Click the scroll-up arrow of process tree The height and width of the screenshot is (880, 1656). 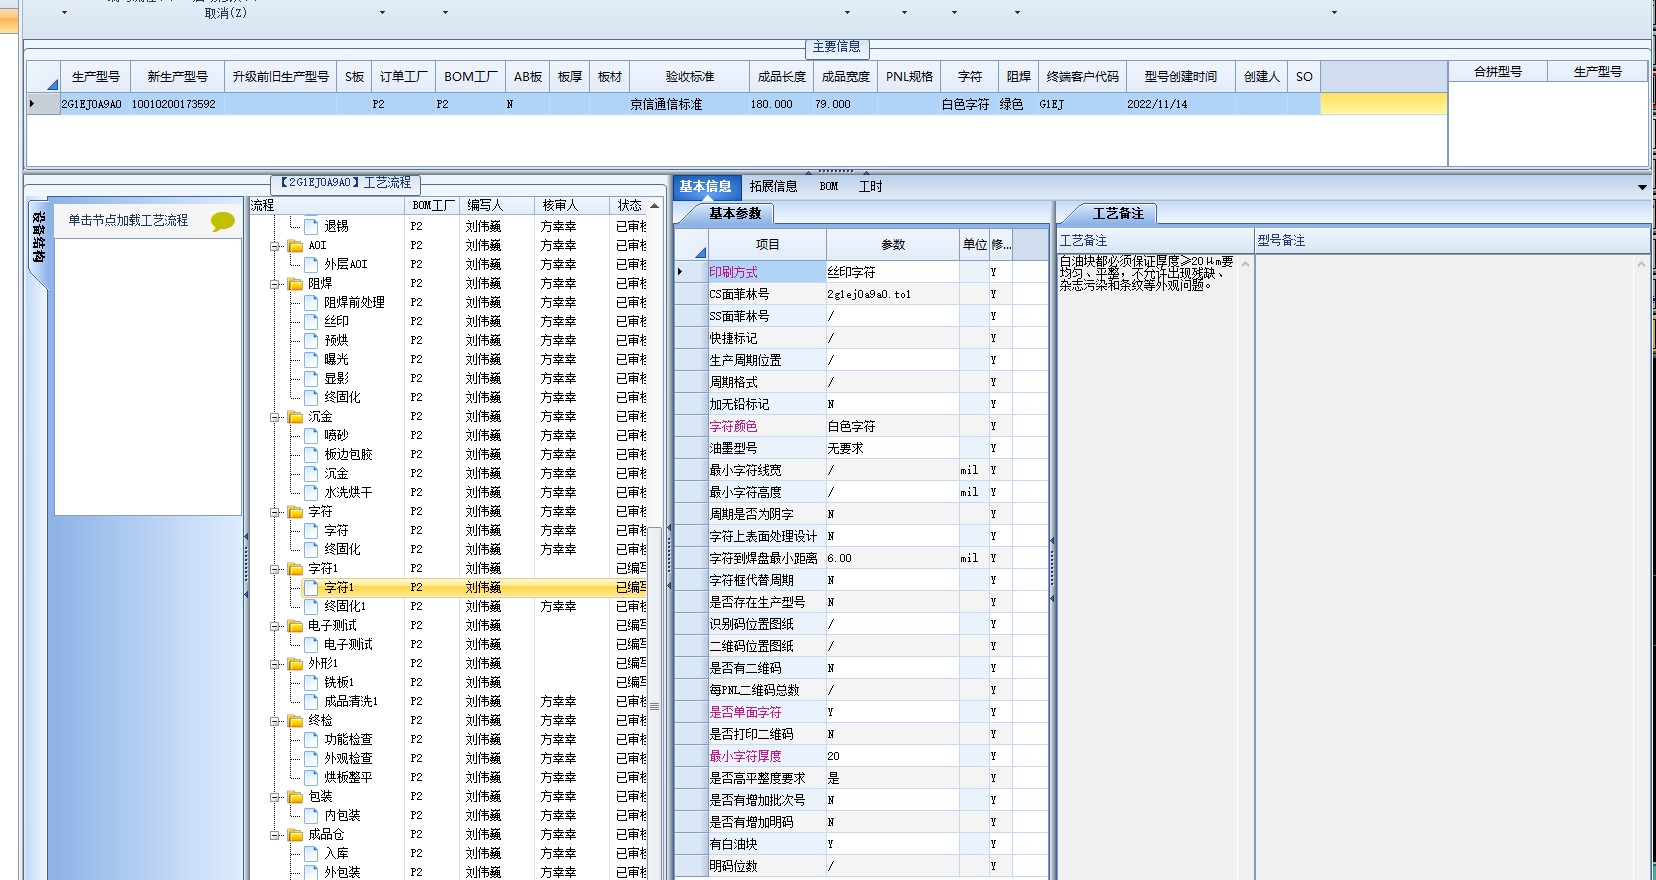(x=654, y=206)
